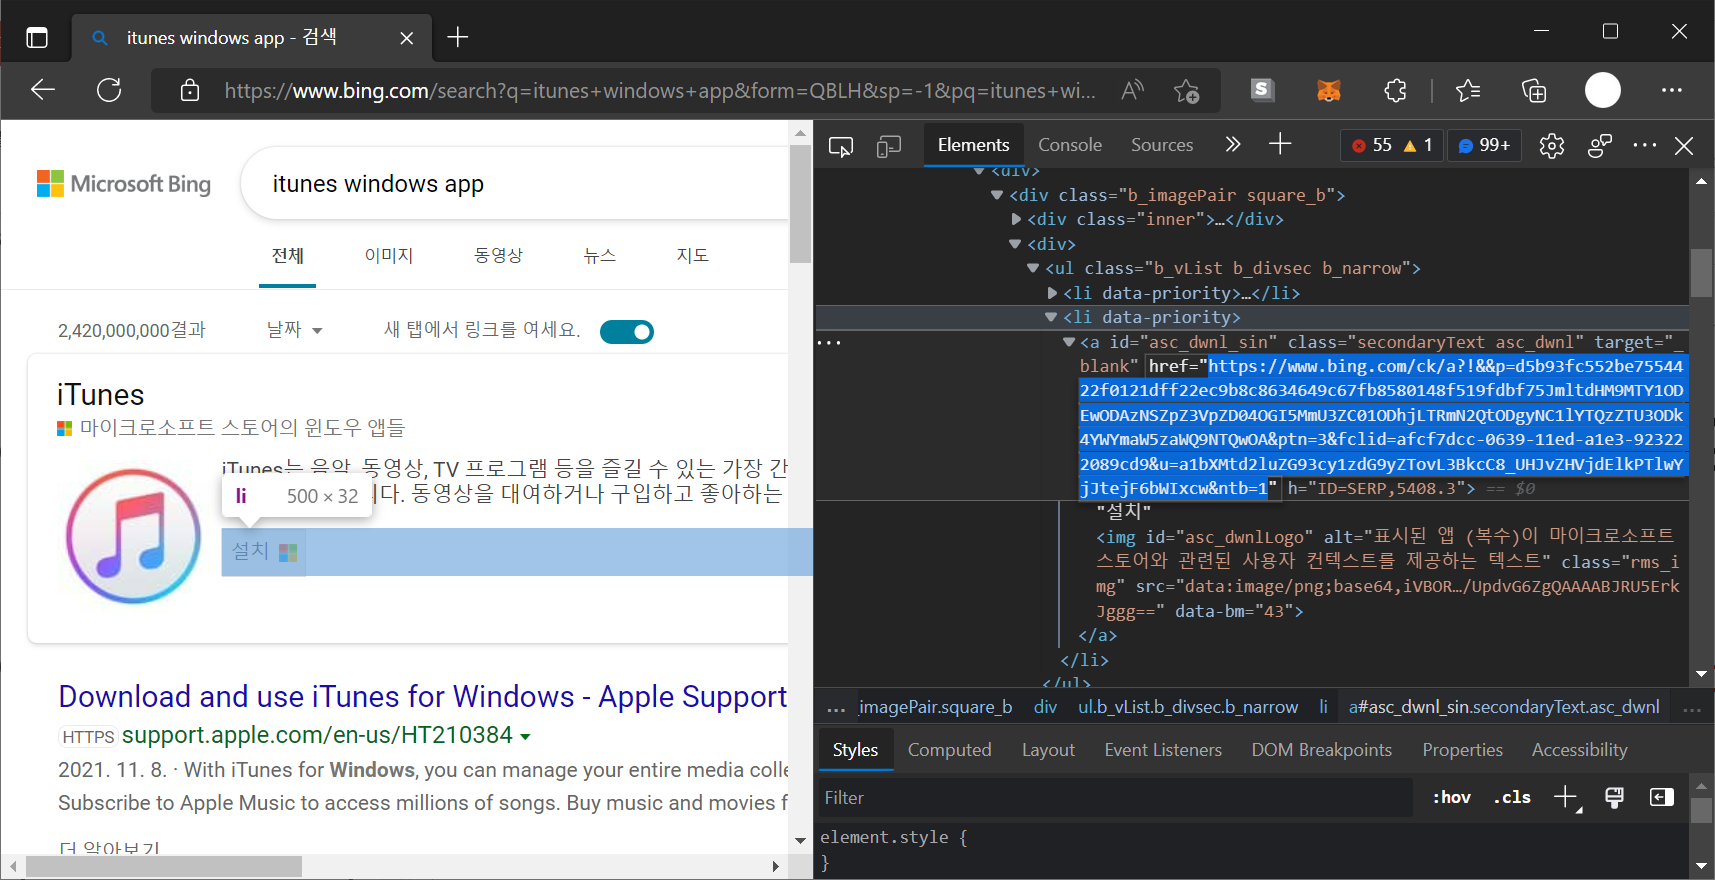
Task: Add new style rule plus icon
Action: point(1566,797)
